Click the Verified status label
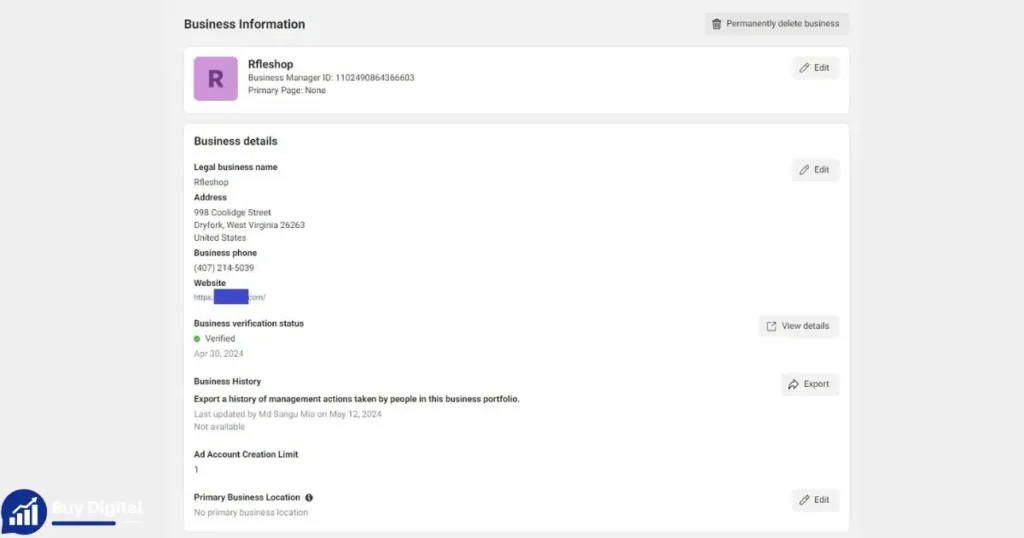 (x=219, y=339)
